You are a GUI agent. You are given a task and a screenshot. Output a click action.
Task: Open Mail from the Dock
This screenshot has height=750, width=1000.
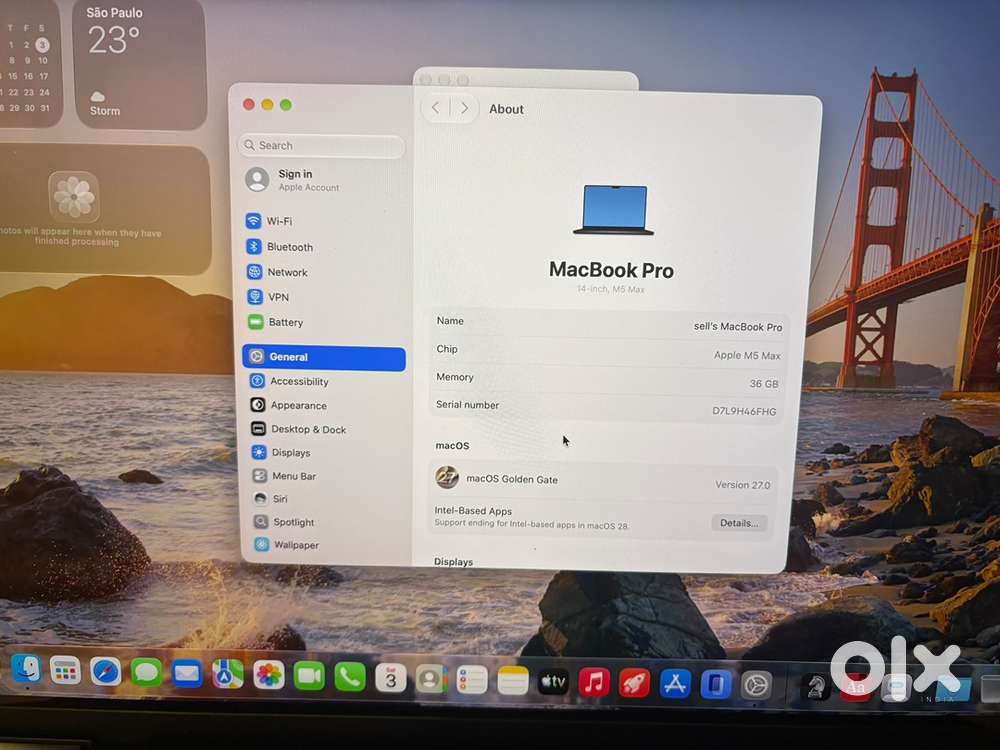187,674
